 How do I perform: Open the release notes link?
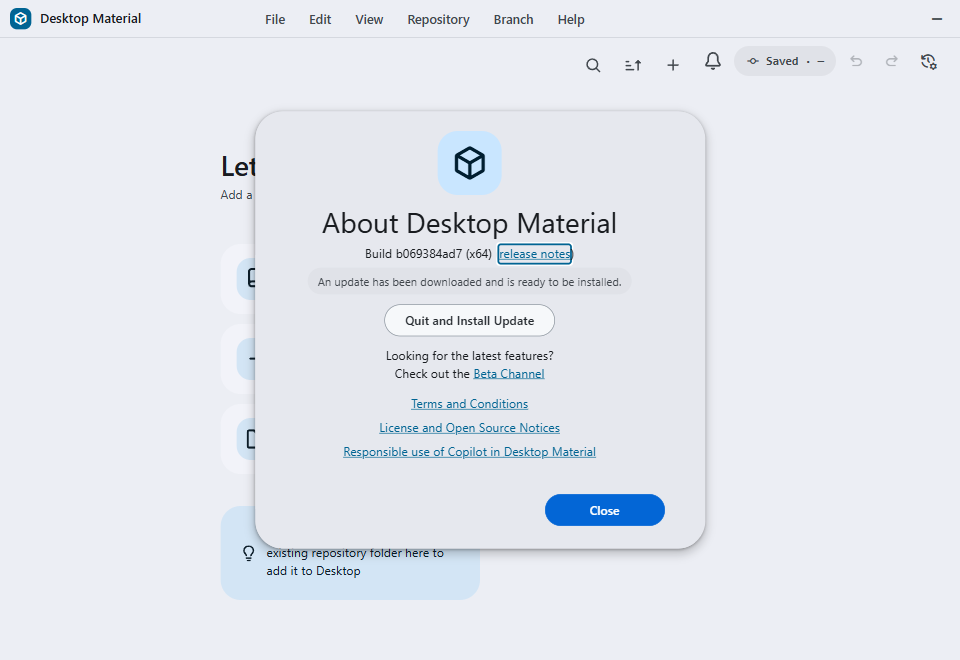pyautogui.click(x=535, y=254)
